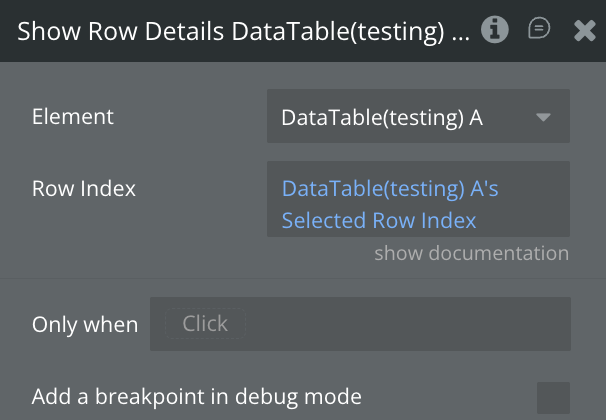606x420 pixels.
Task: Open the show documentation link
Action: click(x=471, y=253)
